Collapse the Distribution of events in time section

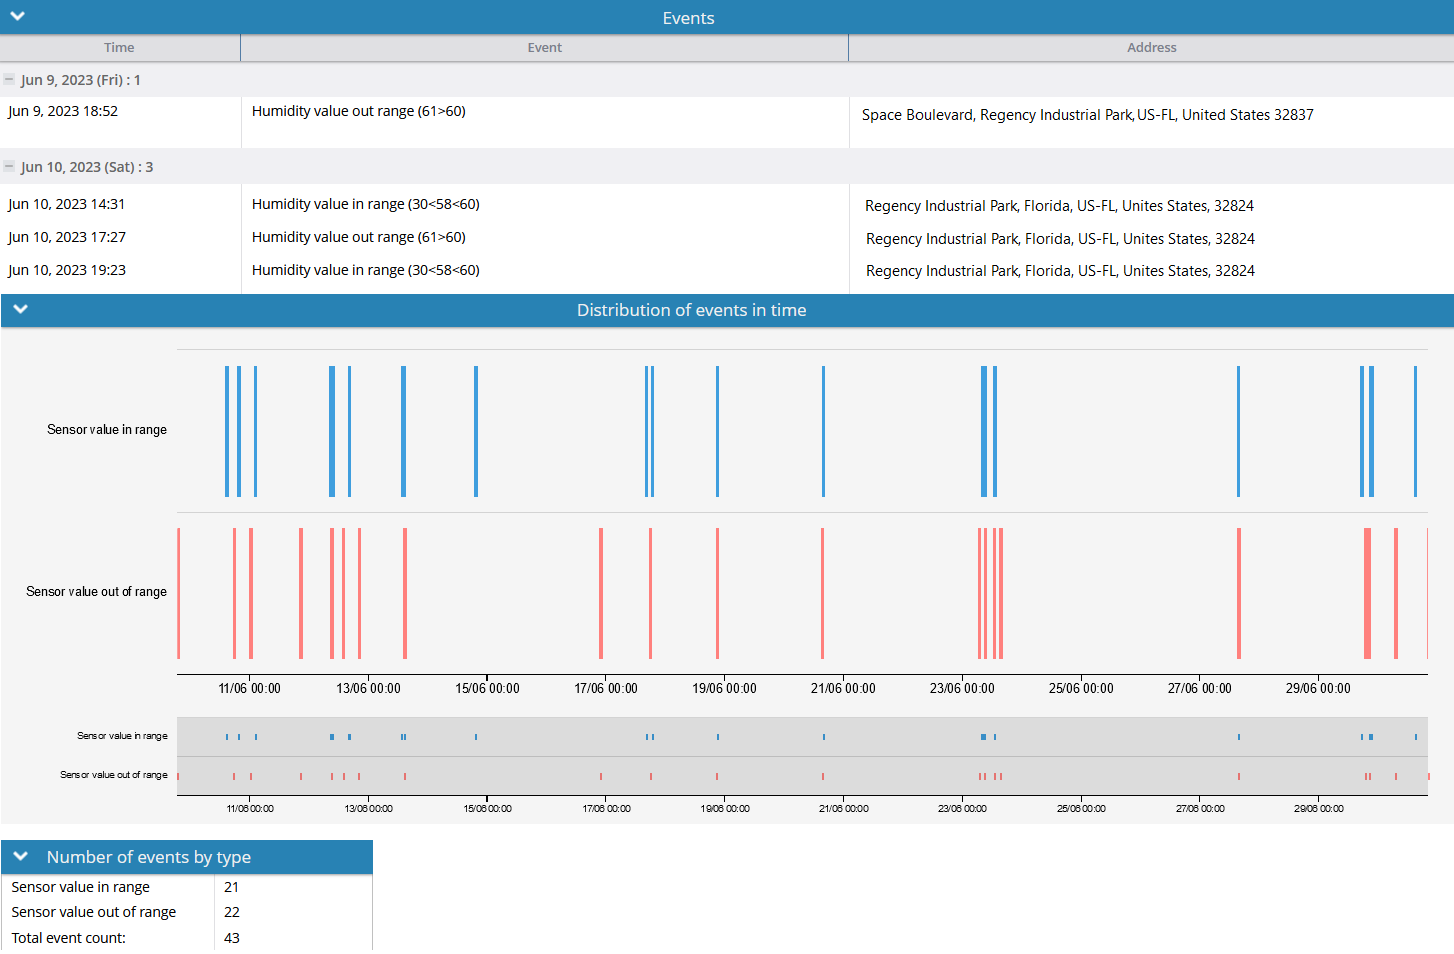20,310
